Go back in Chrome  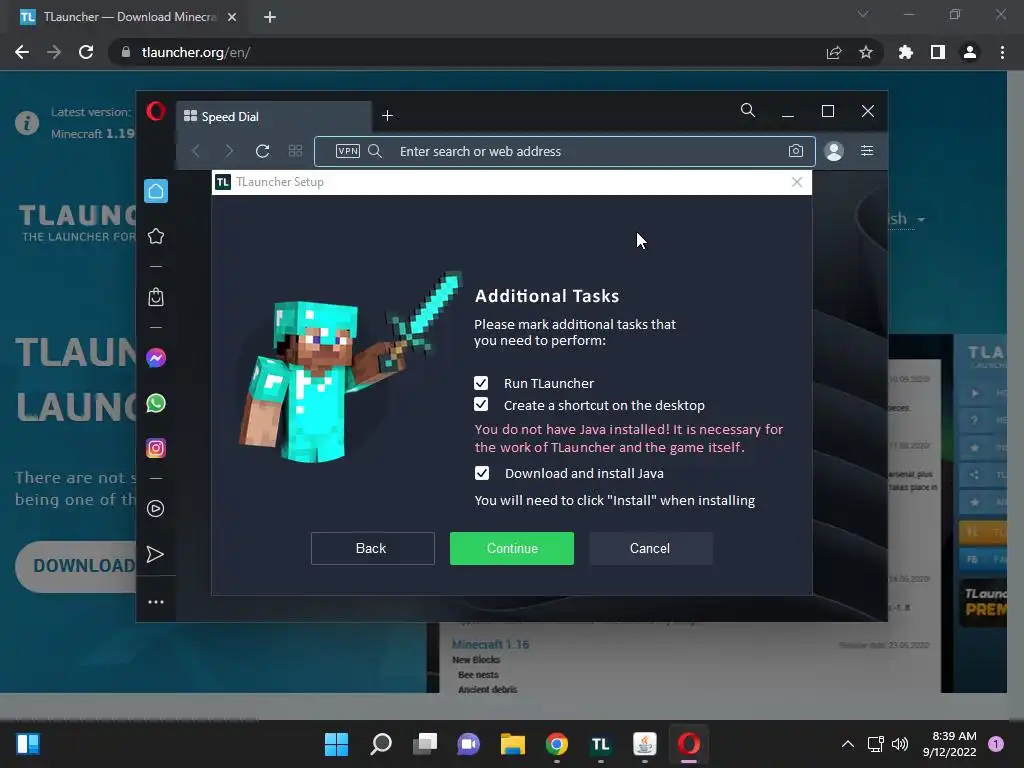click(22, 52)
